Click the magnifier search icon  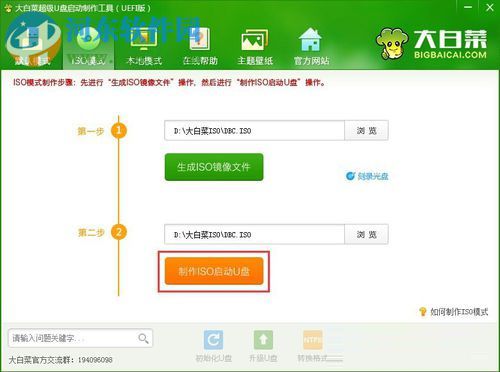(x=143, y=338)
